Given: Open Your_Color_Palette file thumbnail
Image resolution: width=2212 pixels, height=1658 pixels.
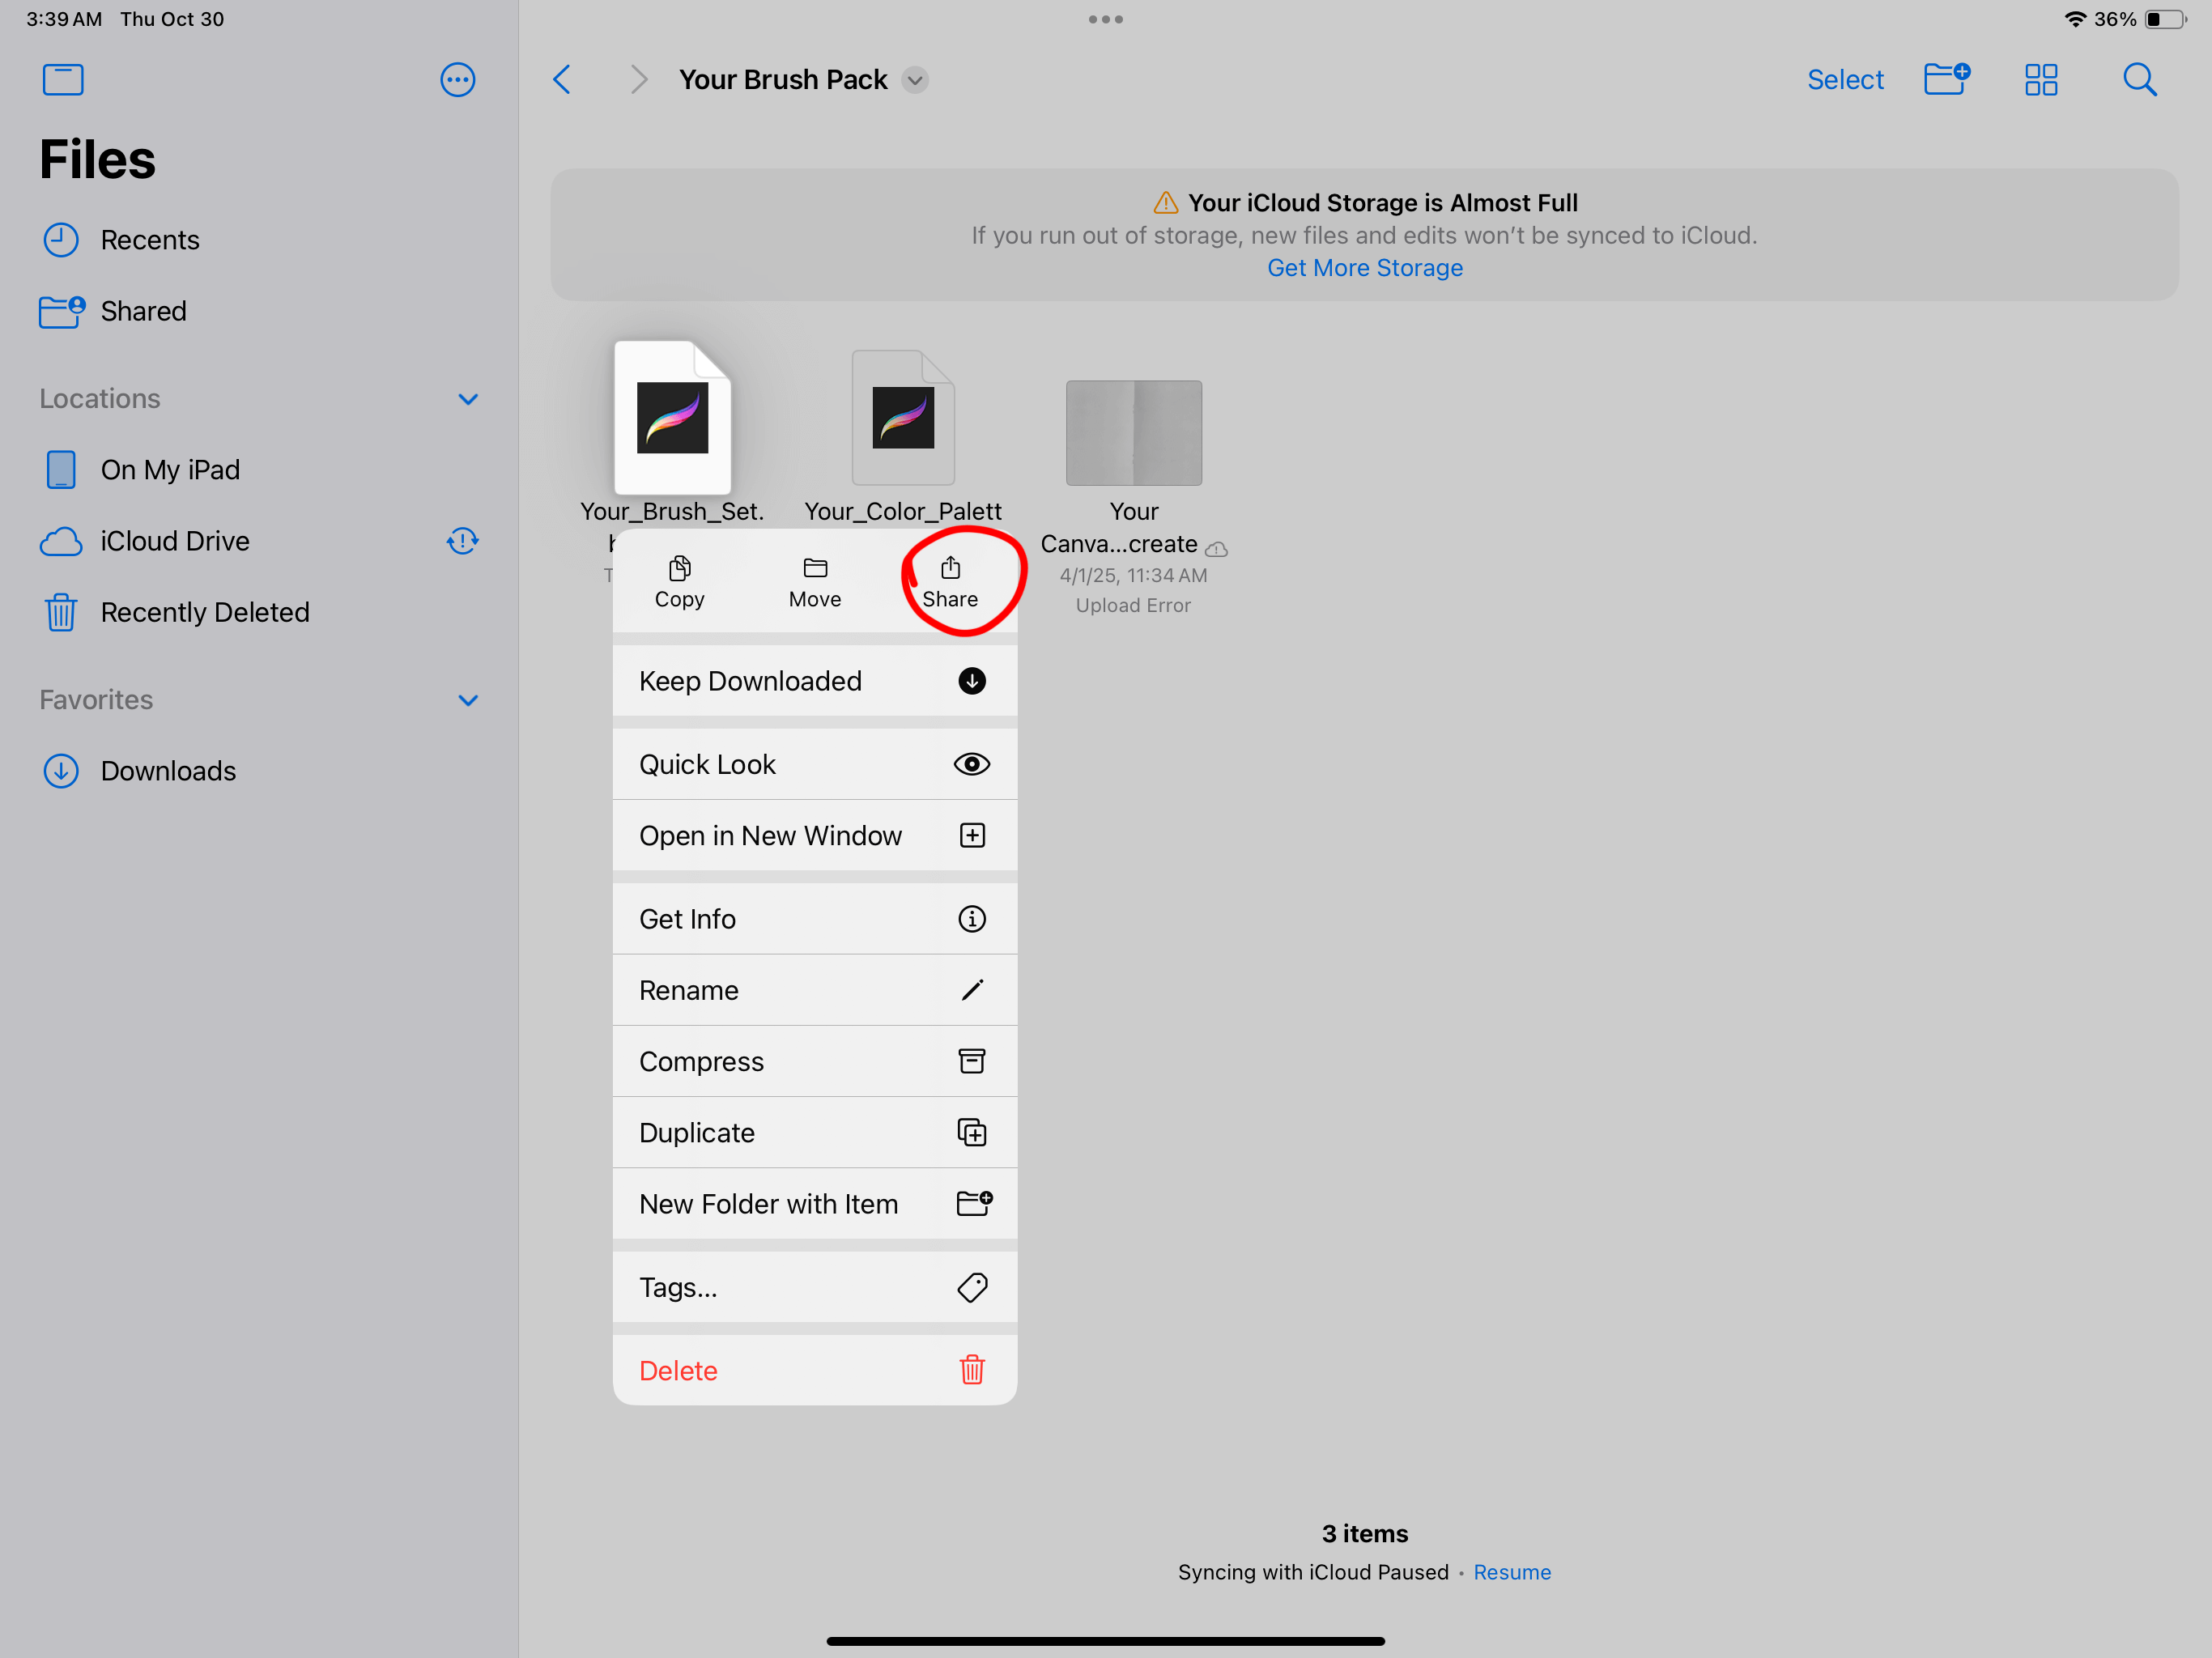Looking at the screenshot, I should click(x=902, y=418).
